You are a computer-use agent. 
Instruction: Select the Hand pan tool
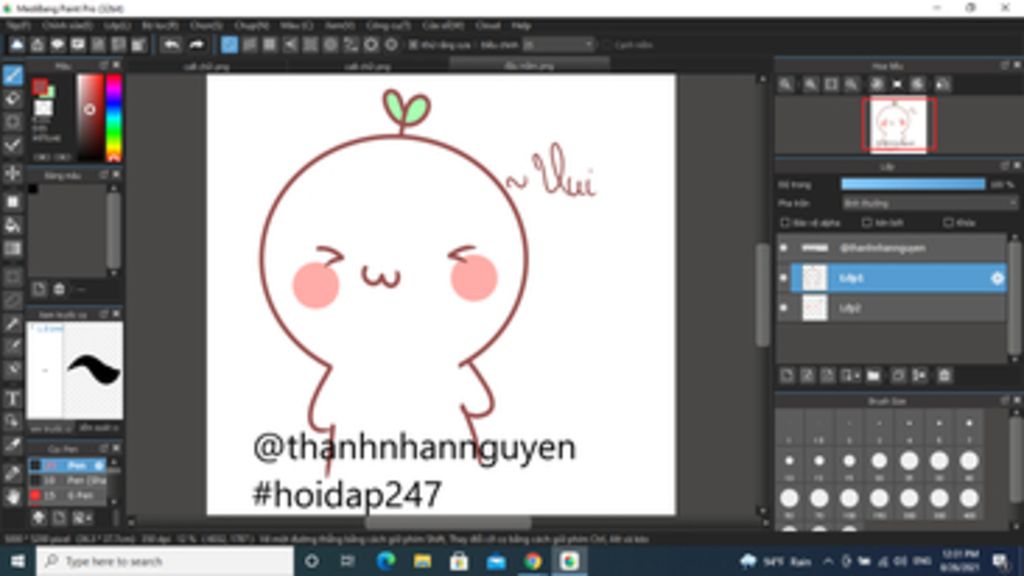[x=12, y=497]
